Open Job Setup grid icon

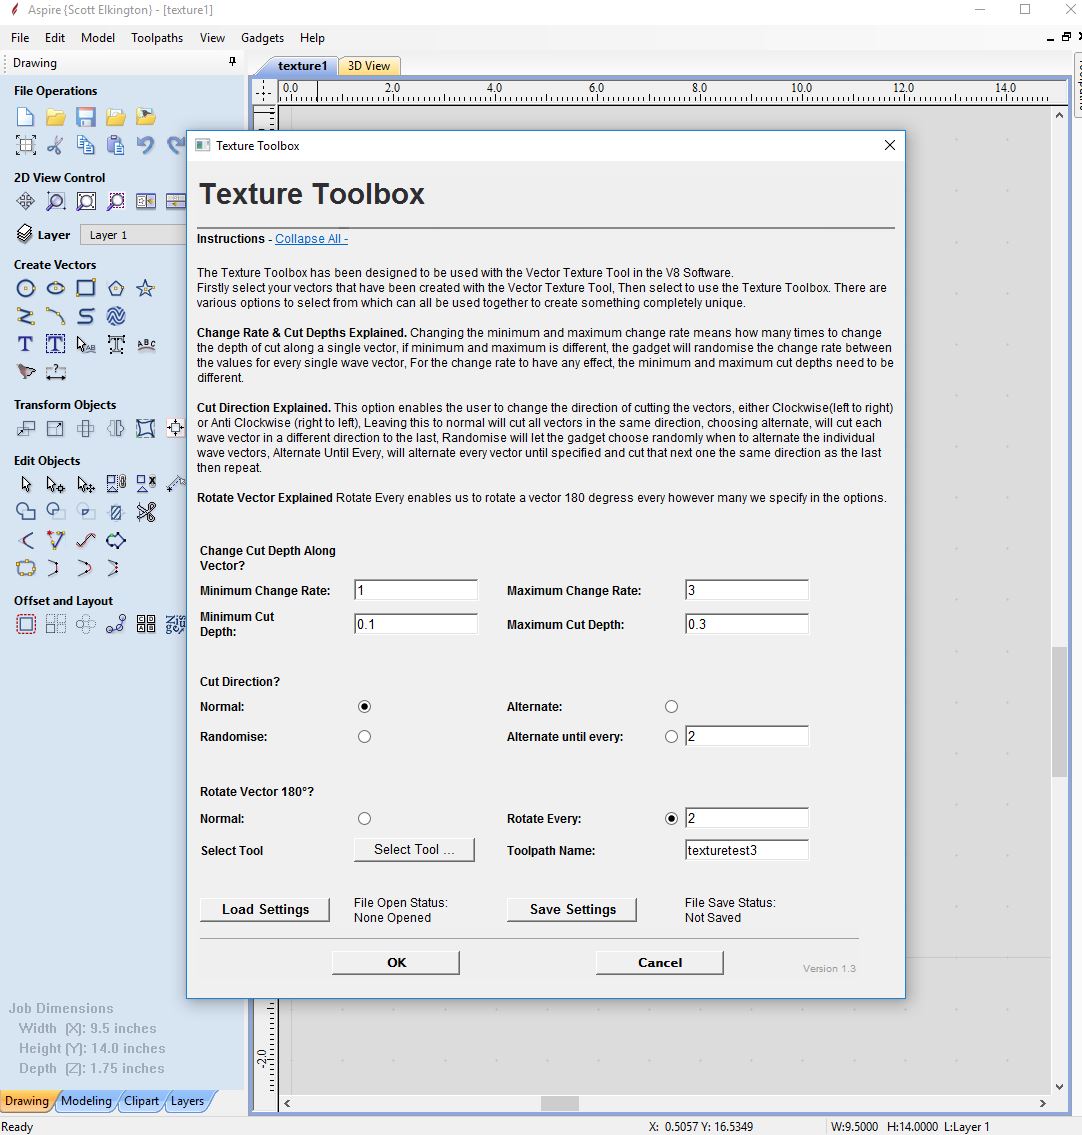[25, 145]
